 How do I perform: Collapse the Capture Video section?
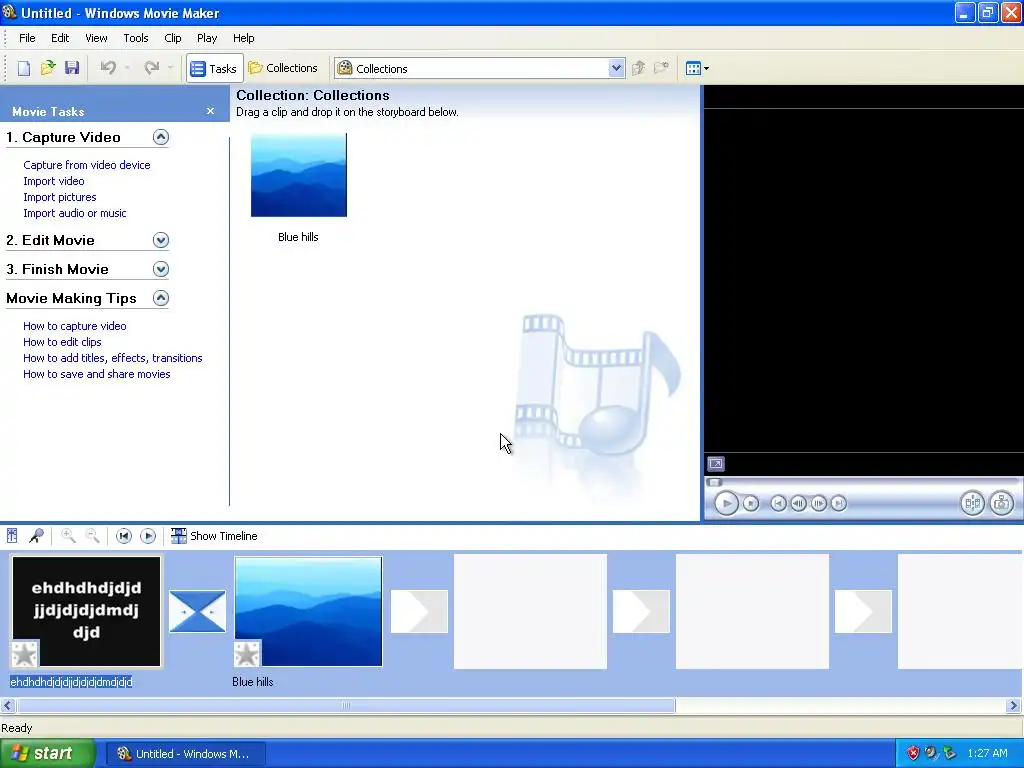[x=161, y=136]
